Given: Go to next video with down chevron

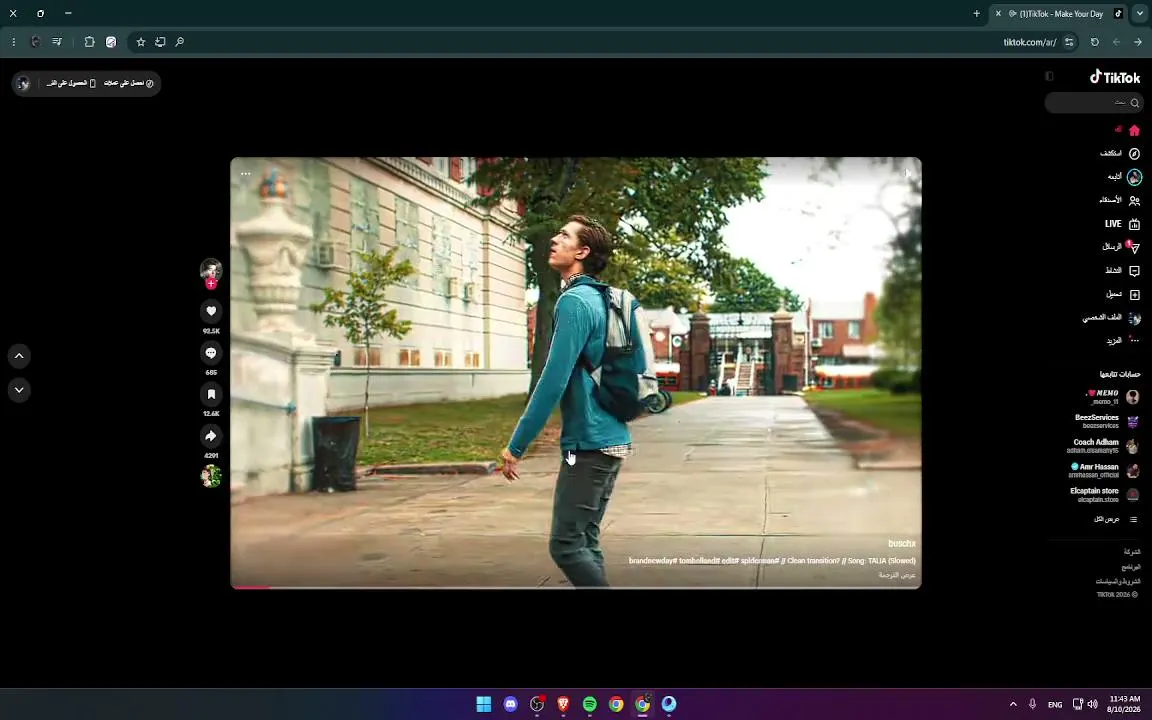Looking at the screenshot, I should [19, 390].
